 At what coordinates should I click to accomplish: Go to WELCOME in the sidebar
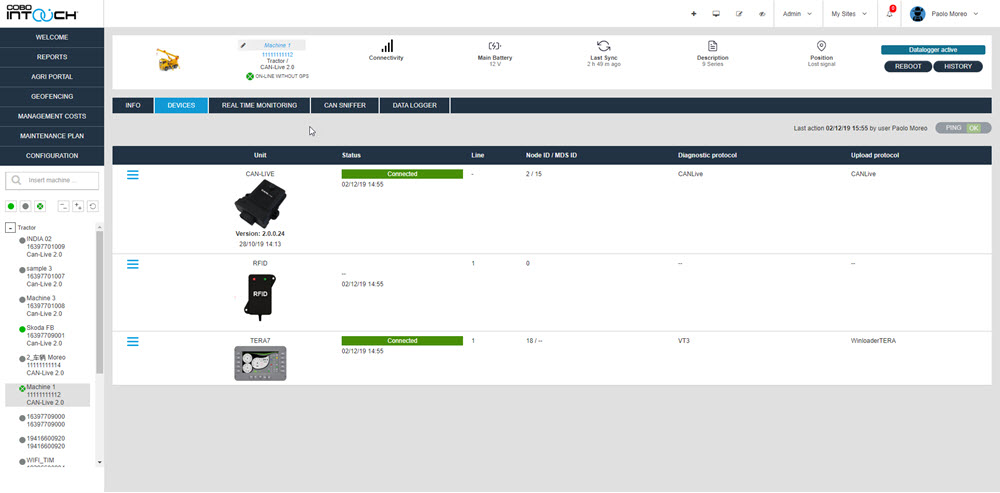52,38
